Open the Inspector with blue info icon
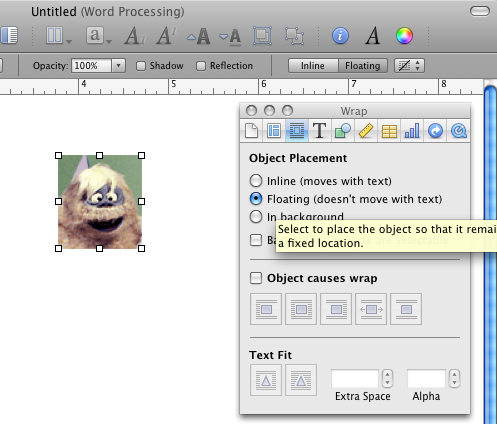 [x=340, y=36]
